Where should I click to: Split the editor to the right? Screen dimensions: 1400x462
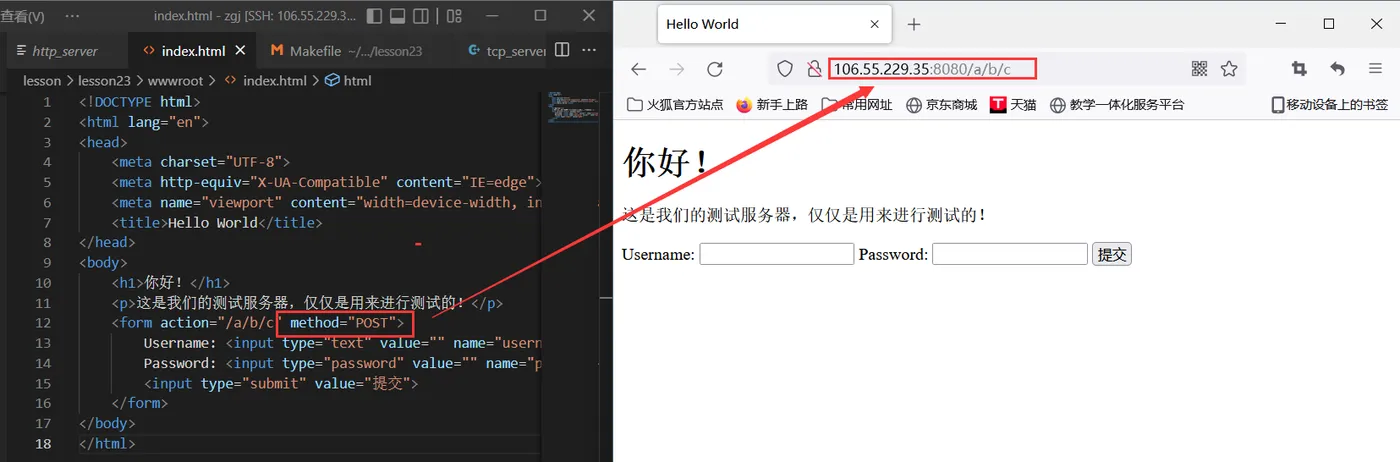(562, 50)
